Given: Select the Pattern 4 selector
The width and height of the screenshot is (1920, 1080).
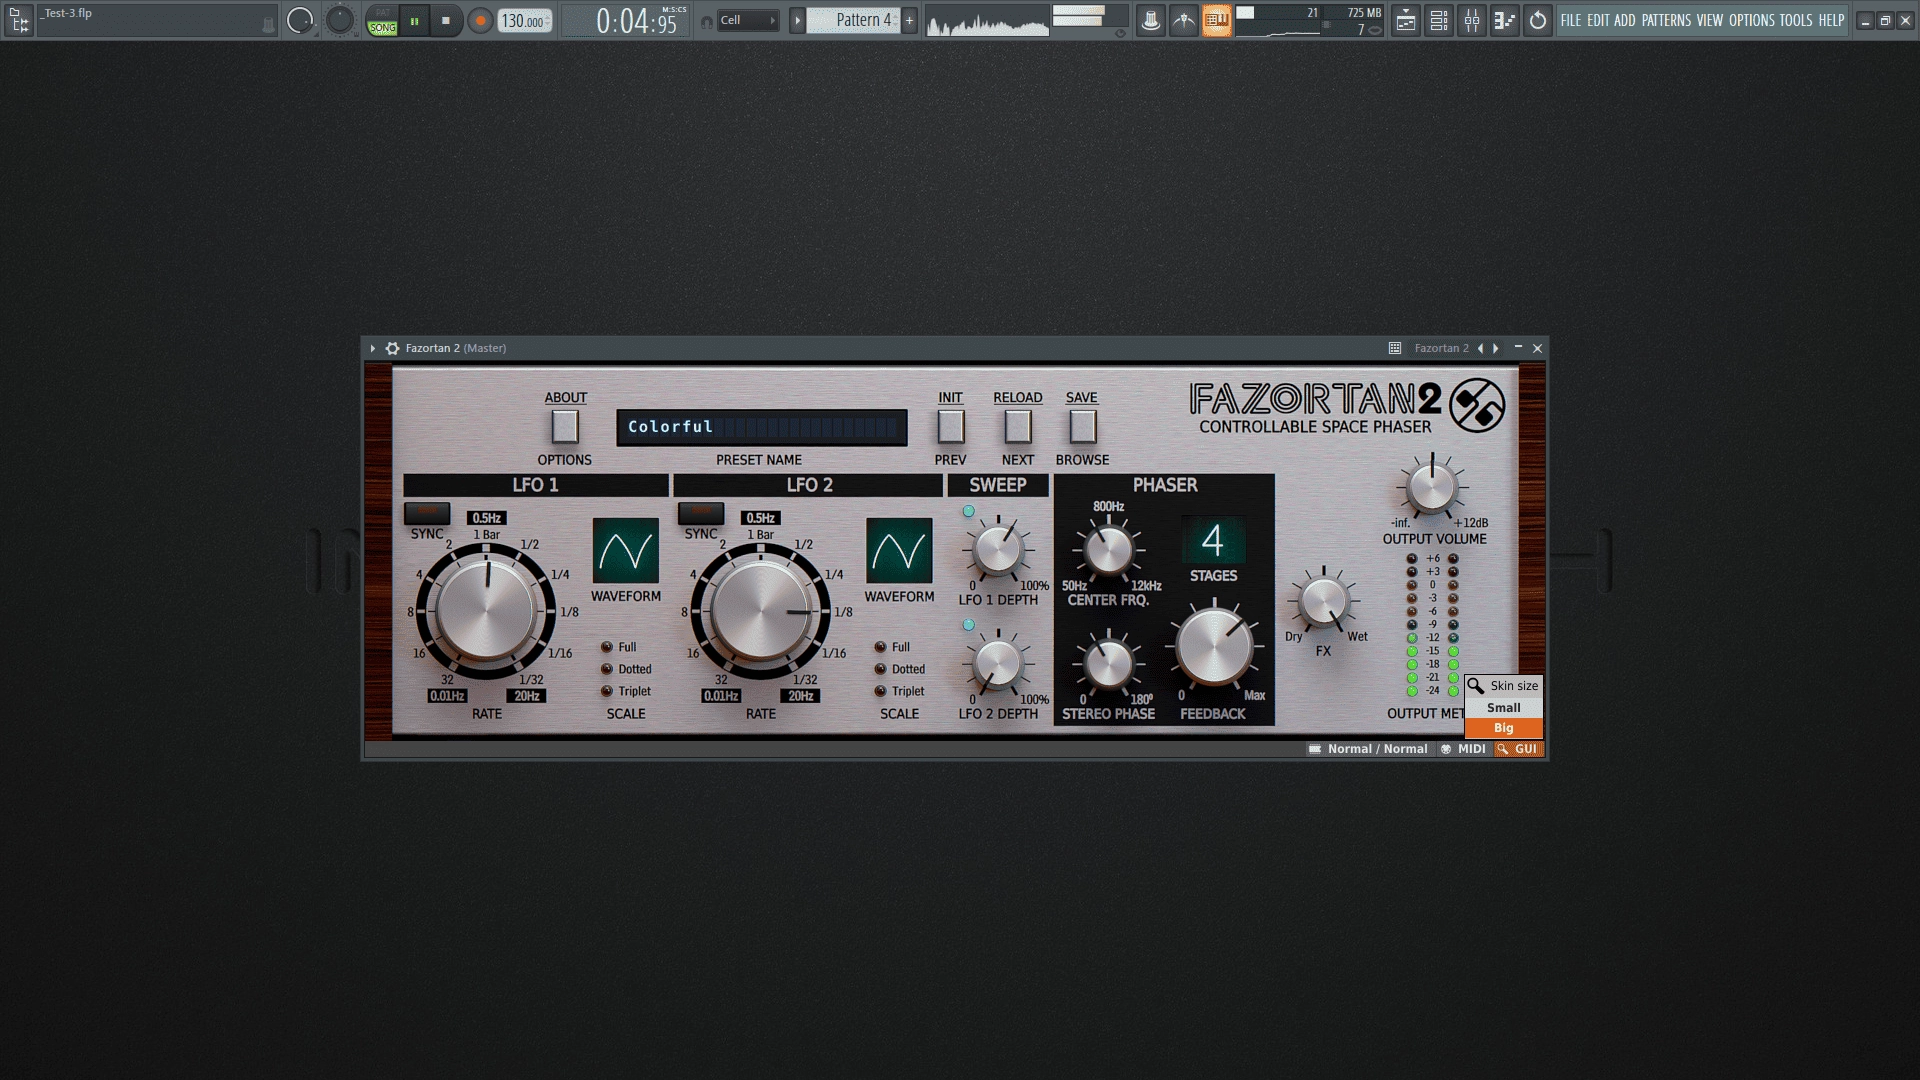Looking at the screenshot, I should [x=853, y=20].
